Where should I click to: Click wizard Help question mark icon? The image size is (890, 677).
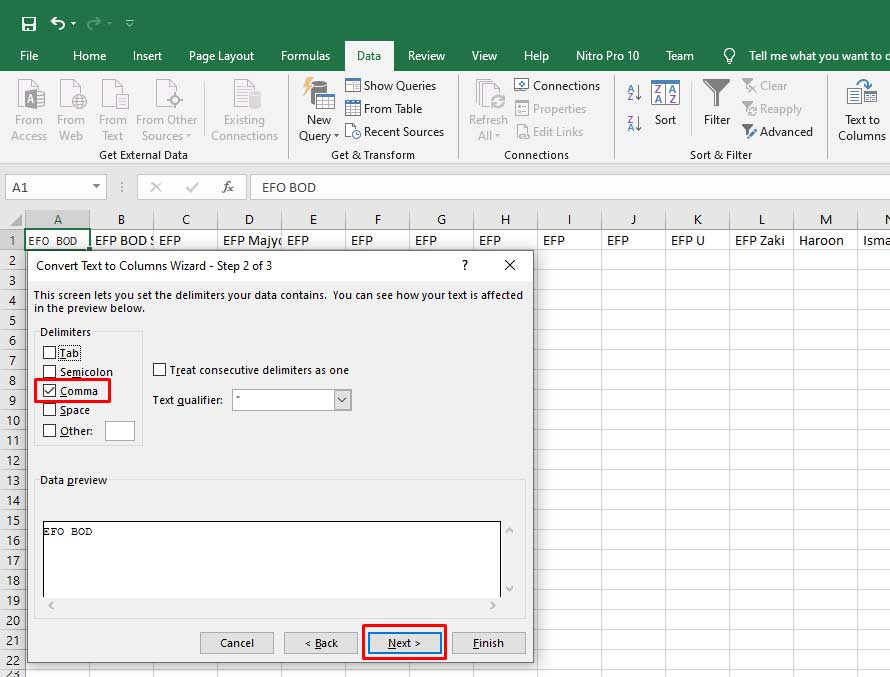[465, 265]
